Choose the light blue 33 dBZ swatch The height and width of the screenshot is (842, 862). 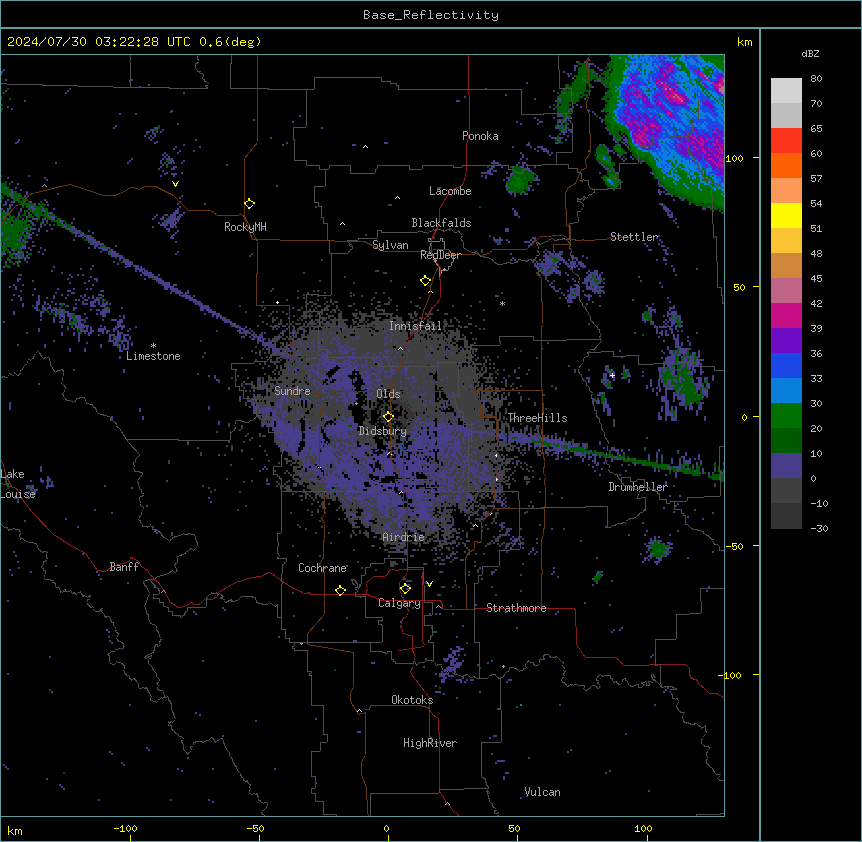[786, 391]
